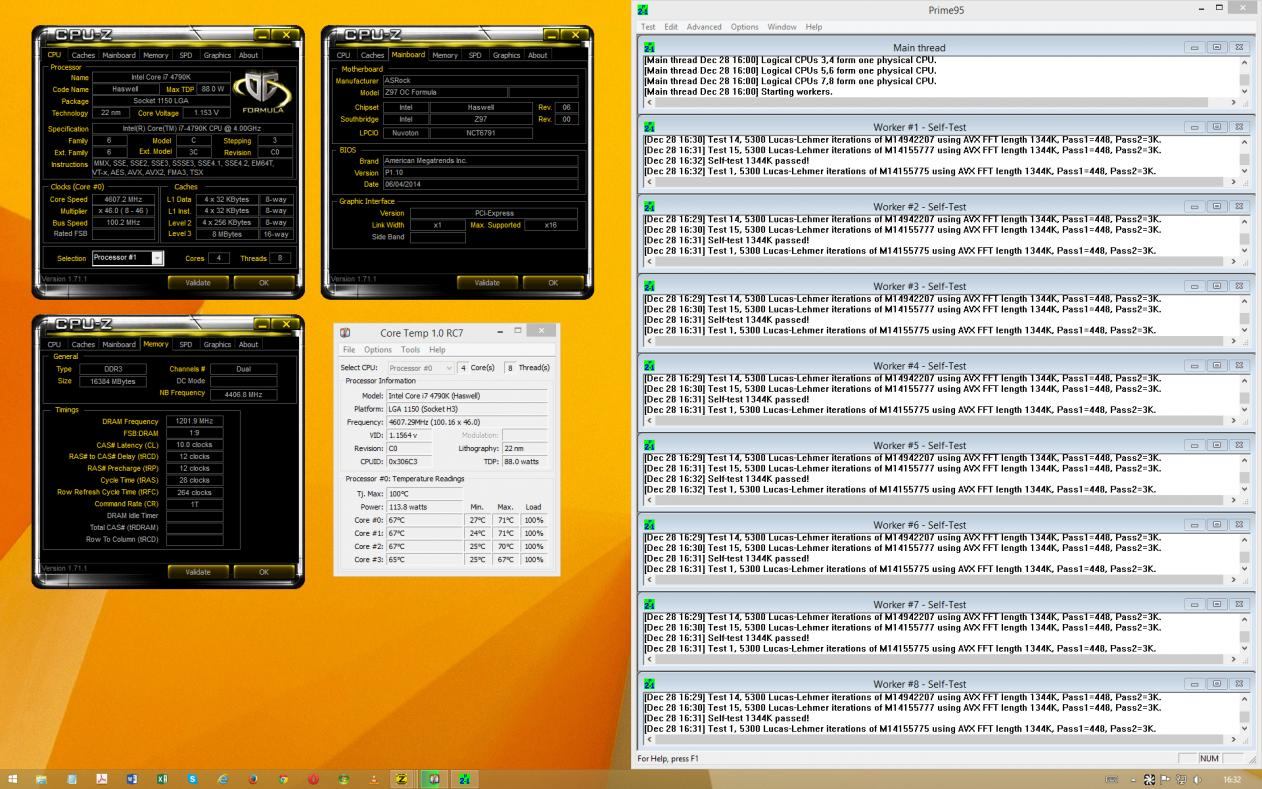
Task: Switch to Prime95 via its taskbar icon
Action: (464, 779)
